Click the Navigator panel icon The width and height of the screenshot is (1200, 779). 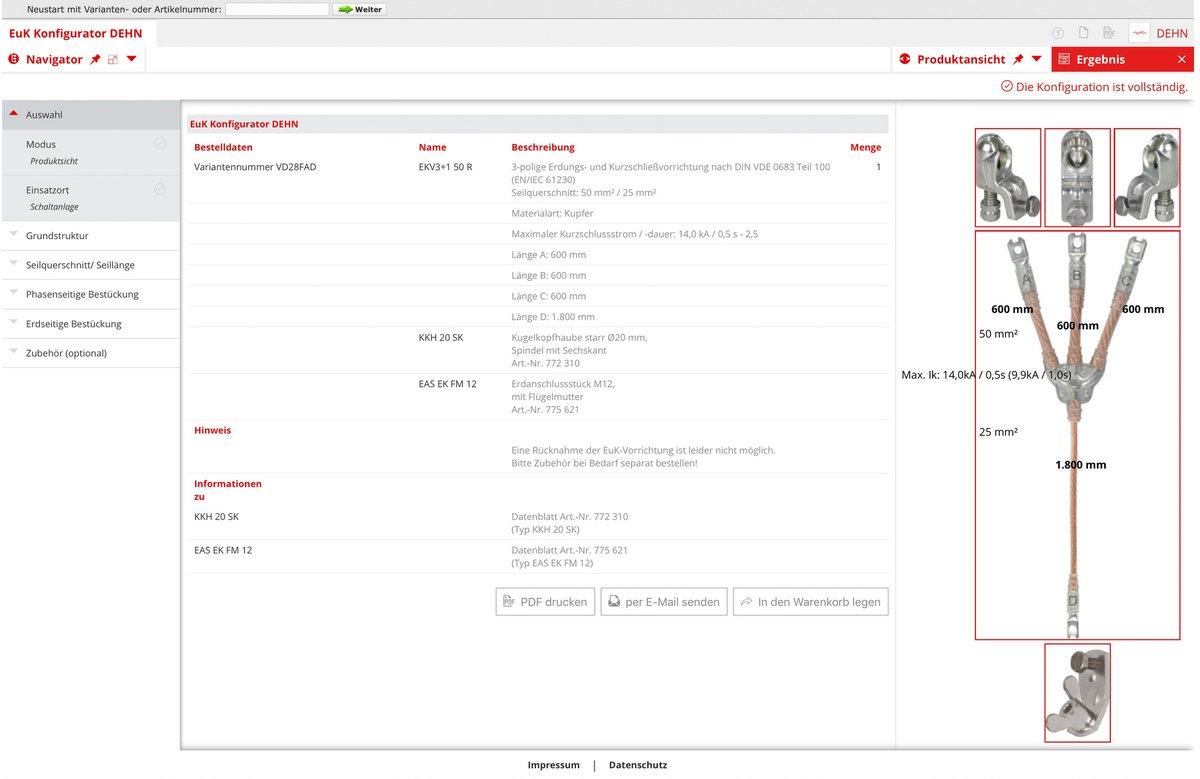(x=14, y=59)
